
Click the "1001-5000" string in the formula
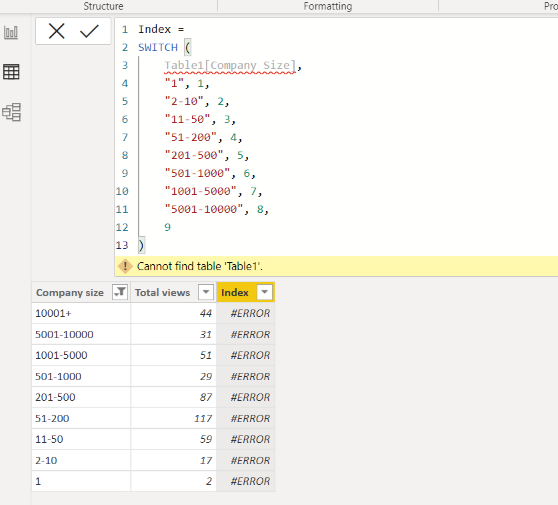coord(201,191)
